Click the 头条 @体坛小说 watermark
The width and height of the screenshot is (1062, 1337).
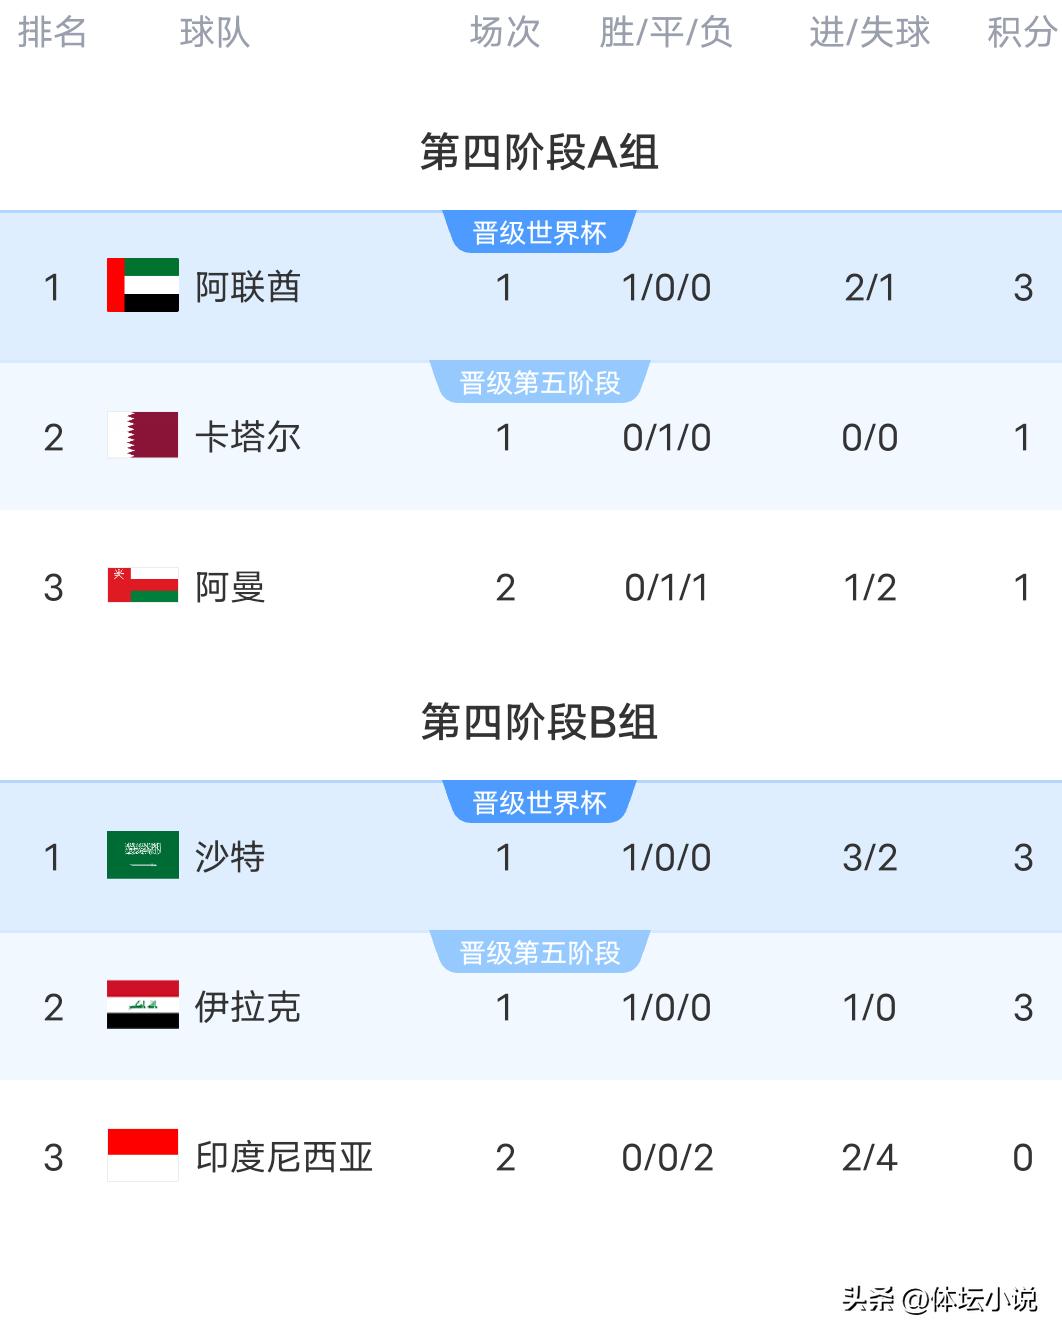939,1299
